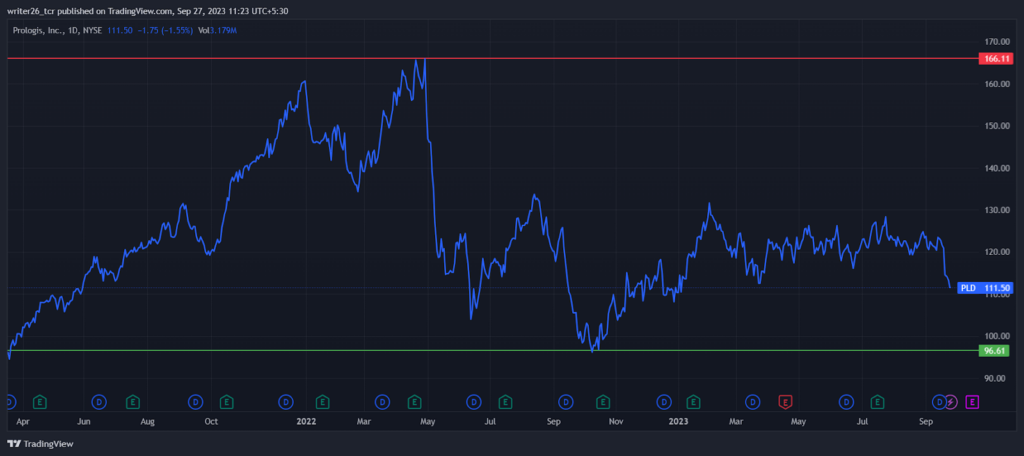
Task: Click the red 166.11 price label
Action: tap(995, 59)
